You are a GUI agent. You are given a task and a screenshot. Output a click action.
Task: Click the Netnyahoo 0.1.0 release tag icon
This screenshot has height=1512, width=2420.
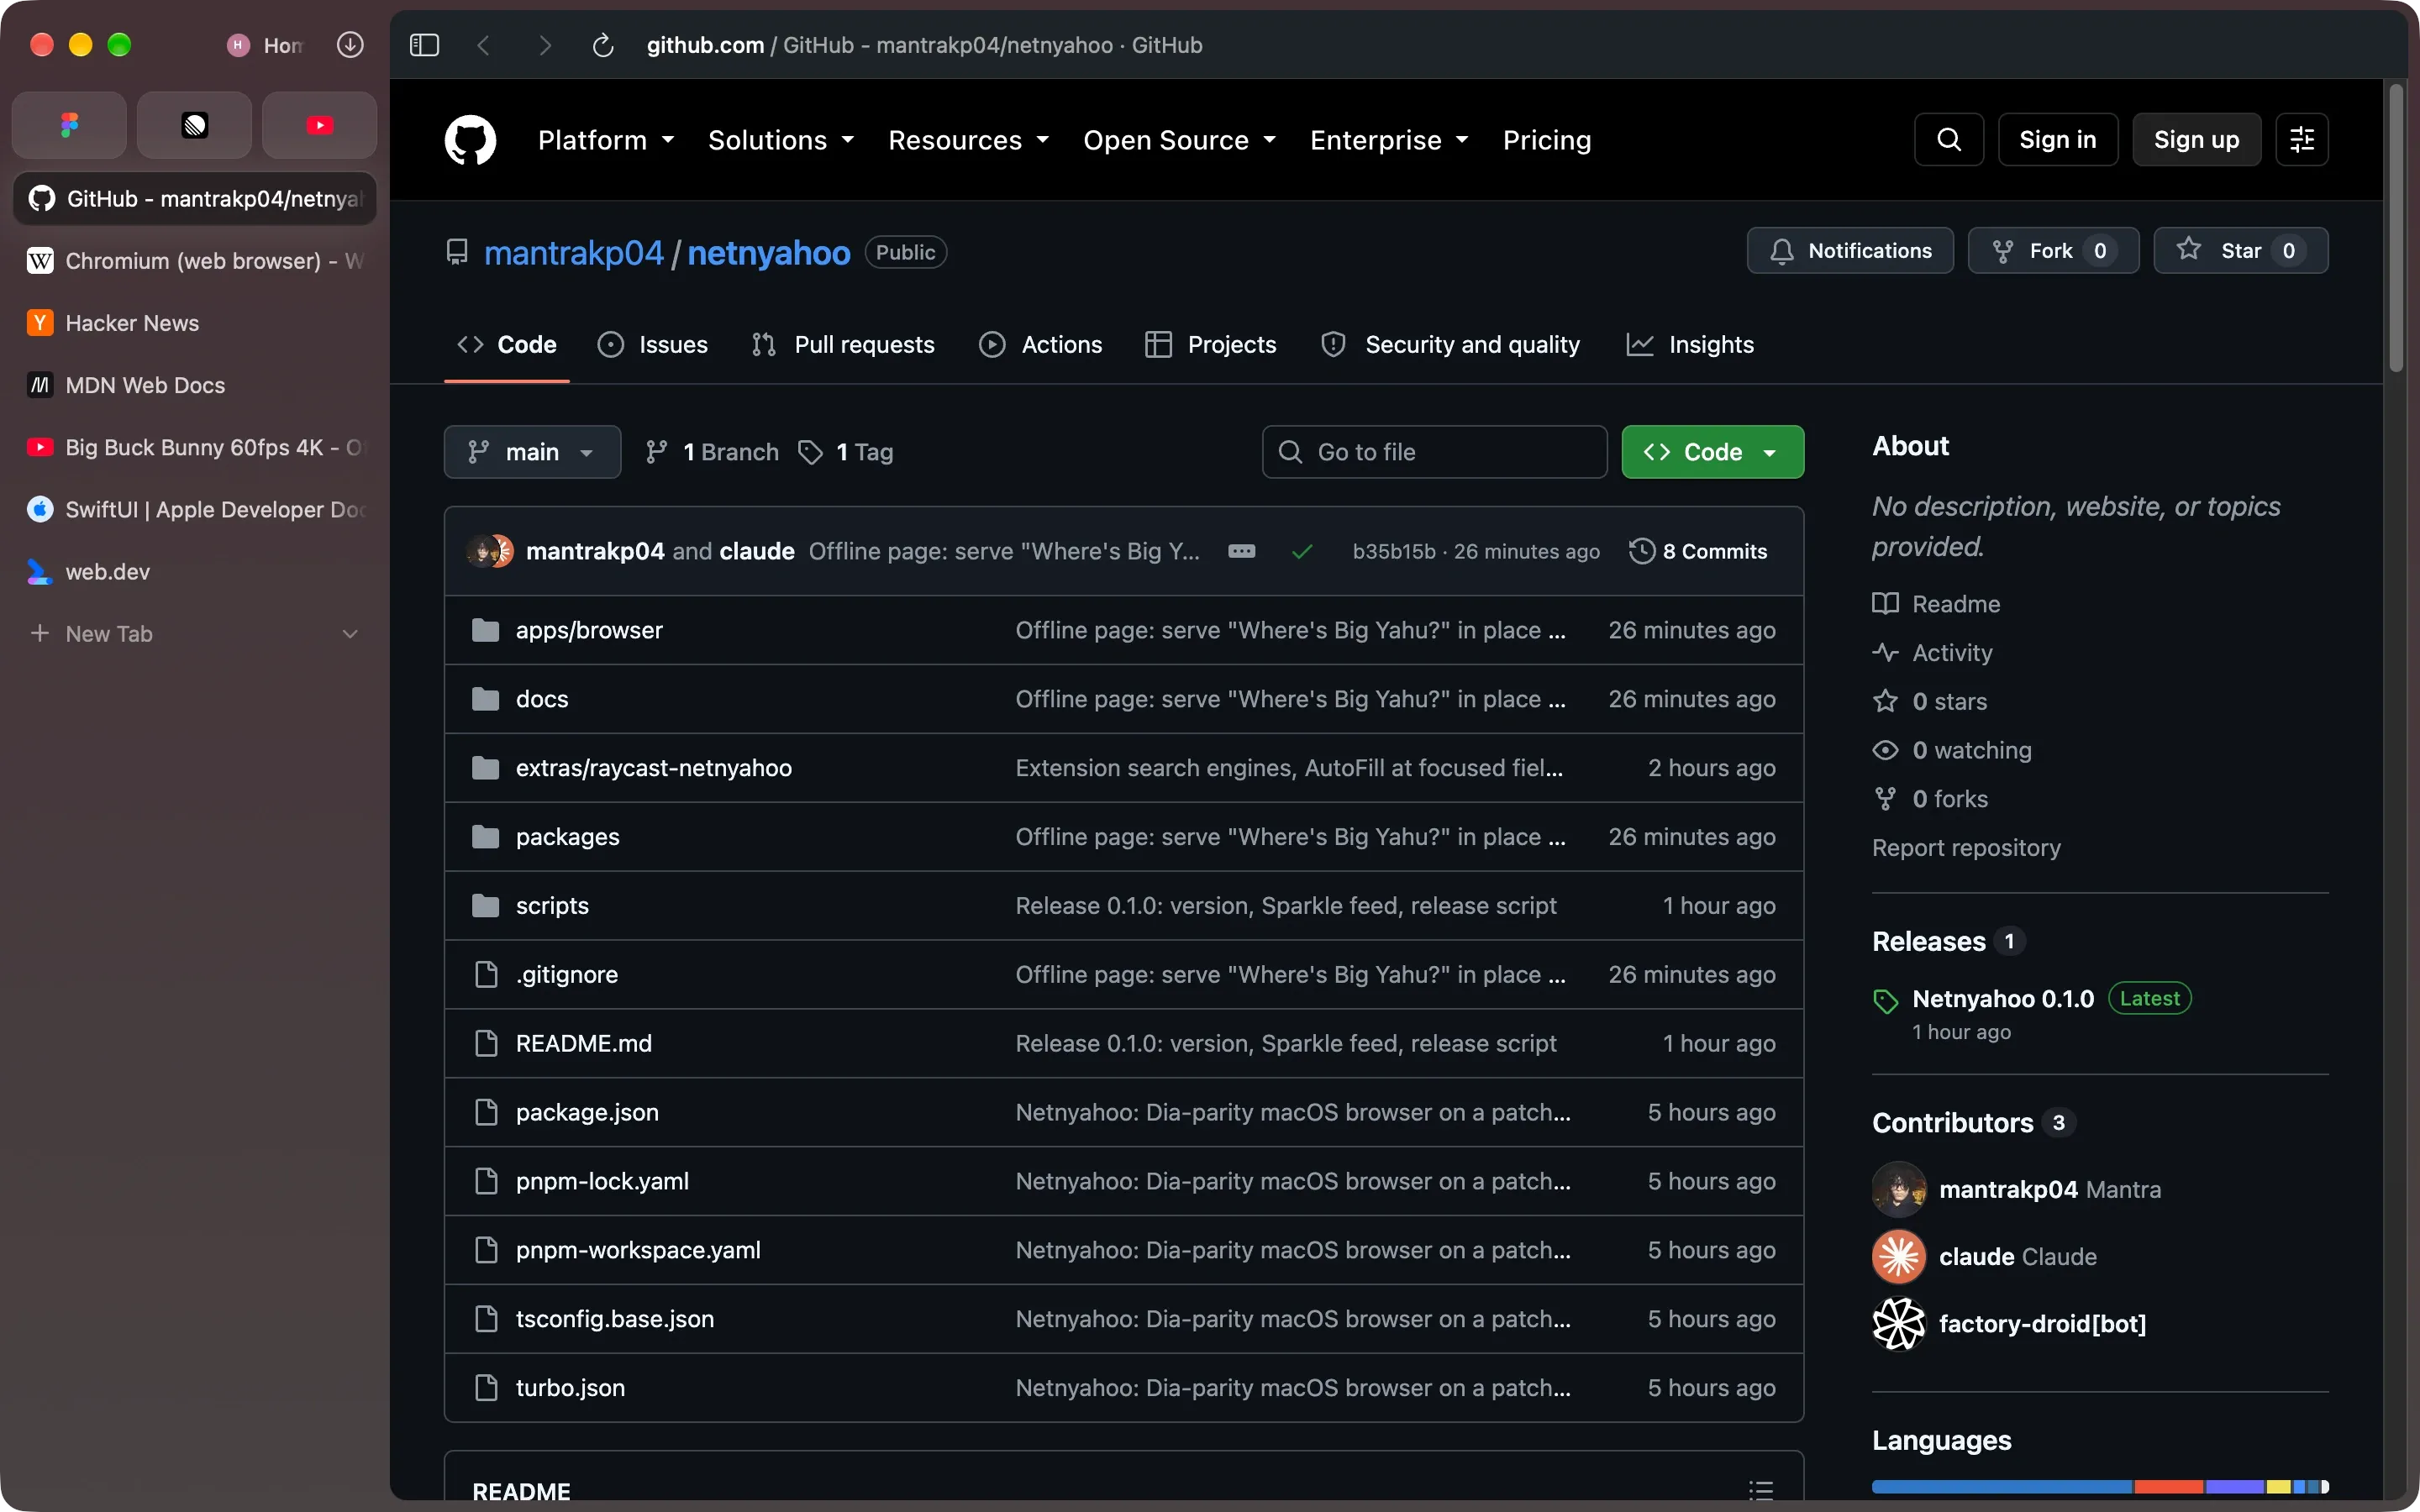click(1885, 1001)
